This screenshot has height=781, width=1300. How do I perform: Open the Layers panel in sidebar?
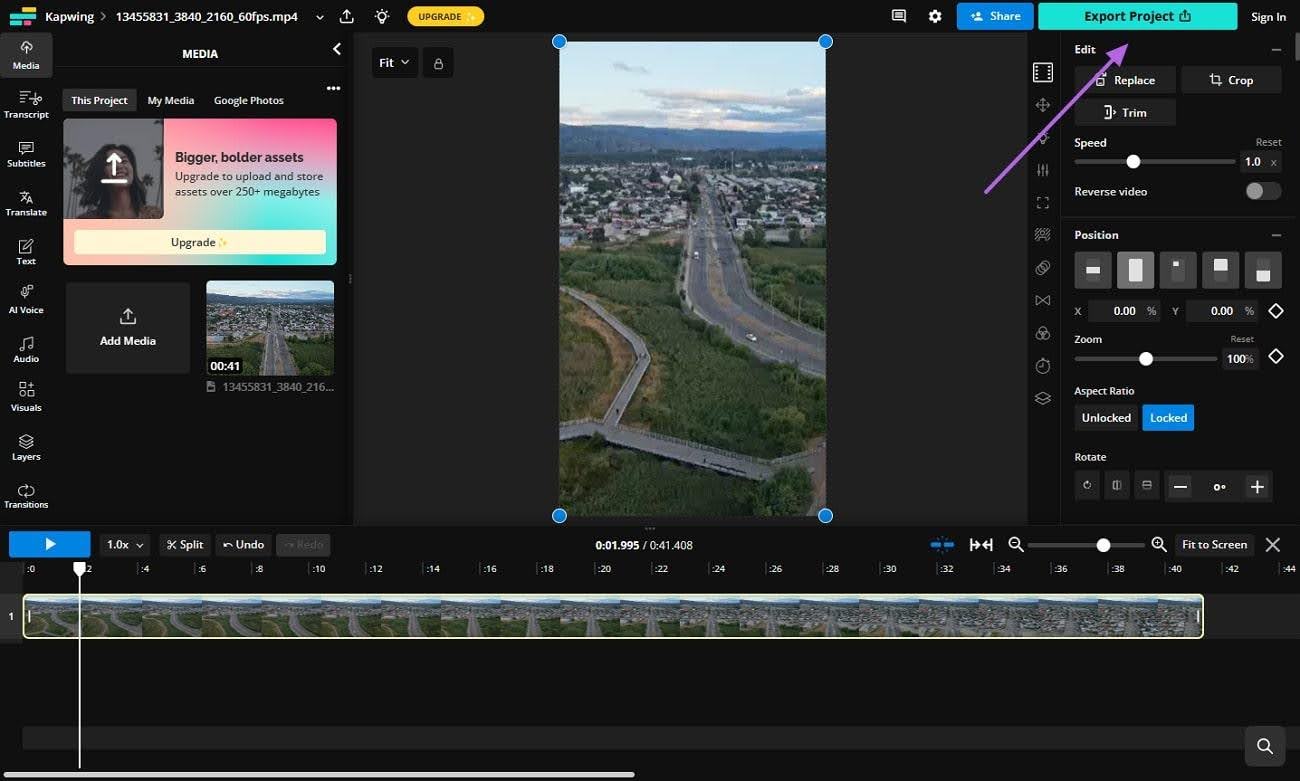click(x=26, y=446)
